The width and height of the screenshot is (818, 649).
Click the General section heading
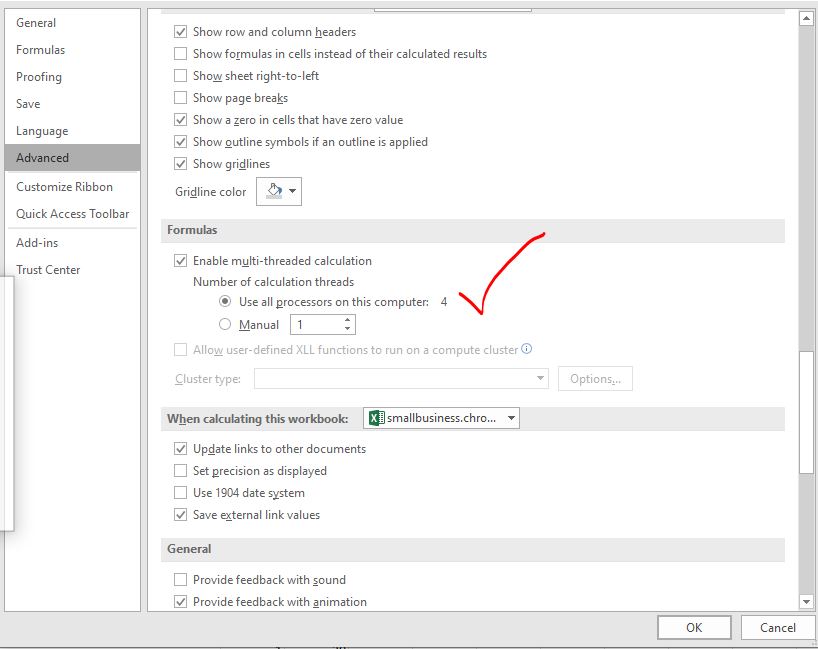pos(189,549)
